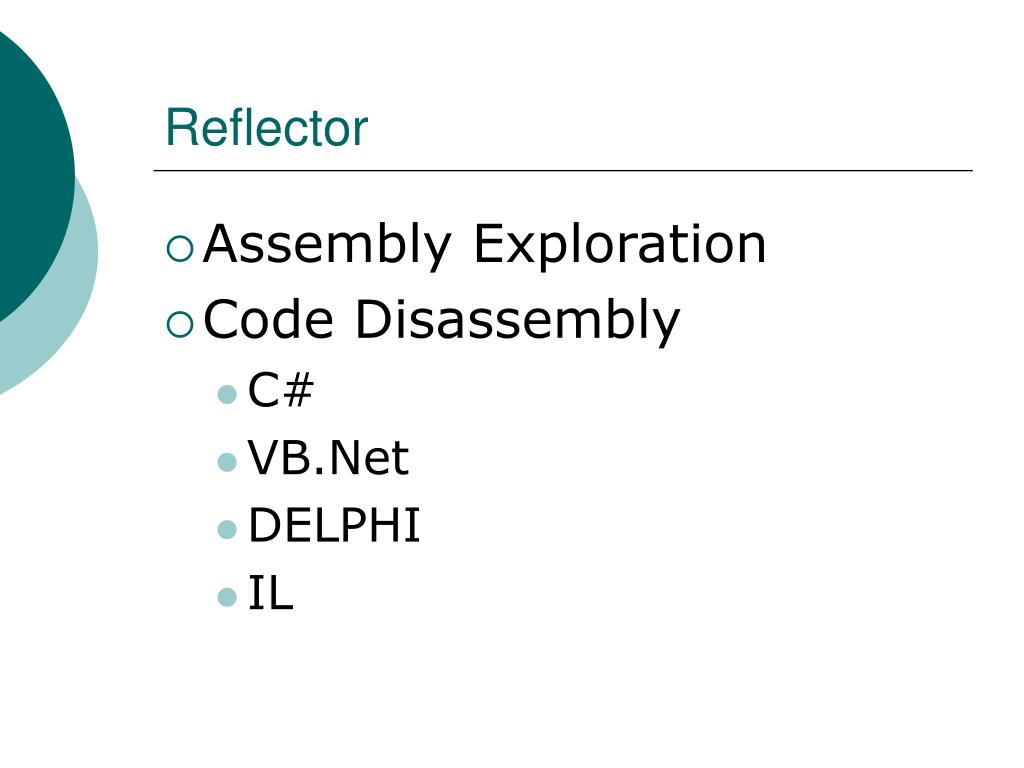Select the VB.Net list entry

point(328,457)
